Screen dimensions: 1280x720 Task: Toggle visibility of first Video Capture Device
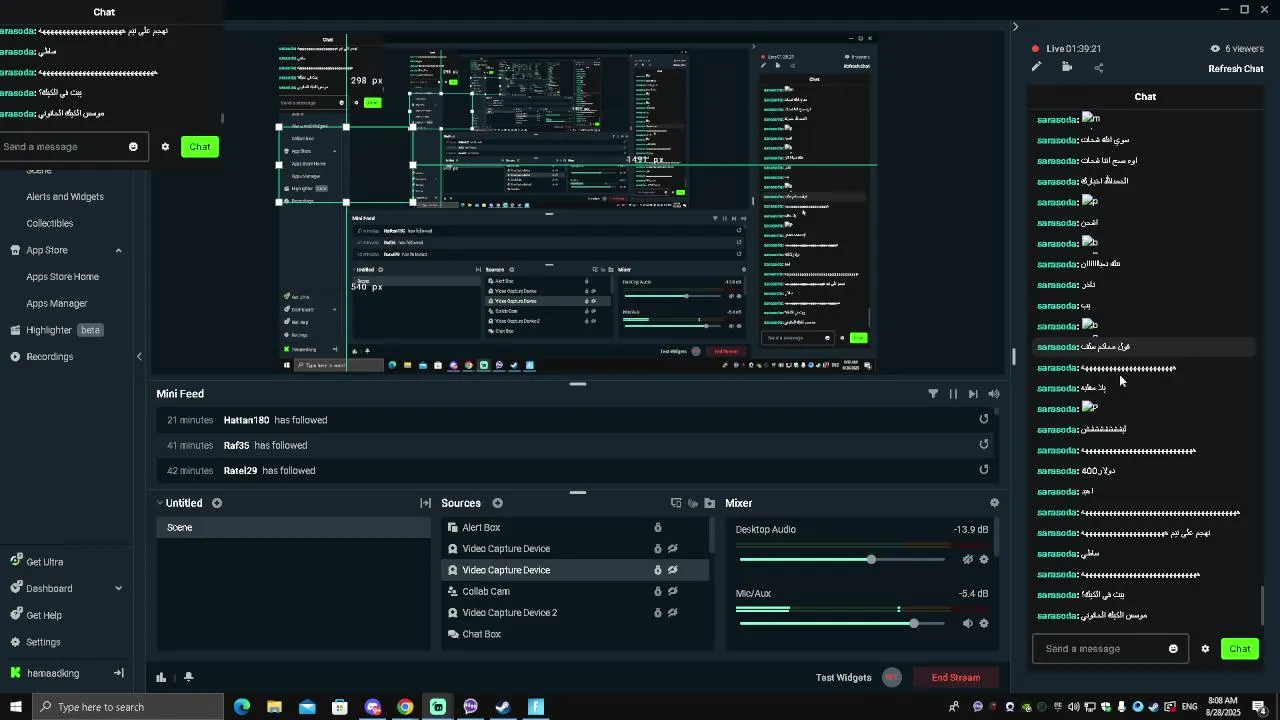click(x=673, y=549)
